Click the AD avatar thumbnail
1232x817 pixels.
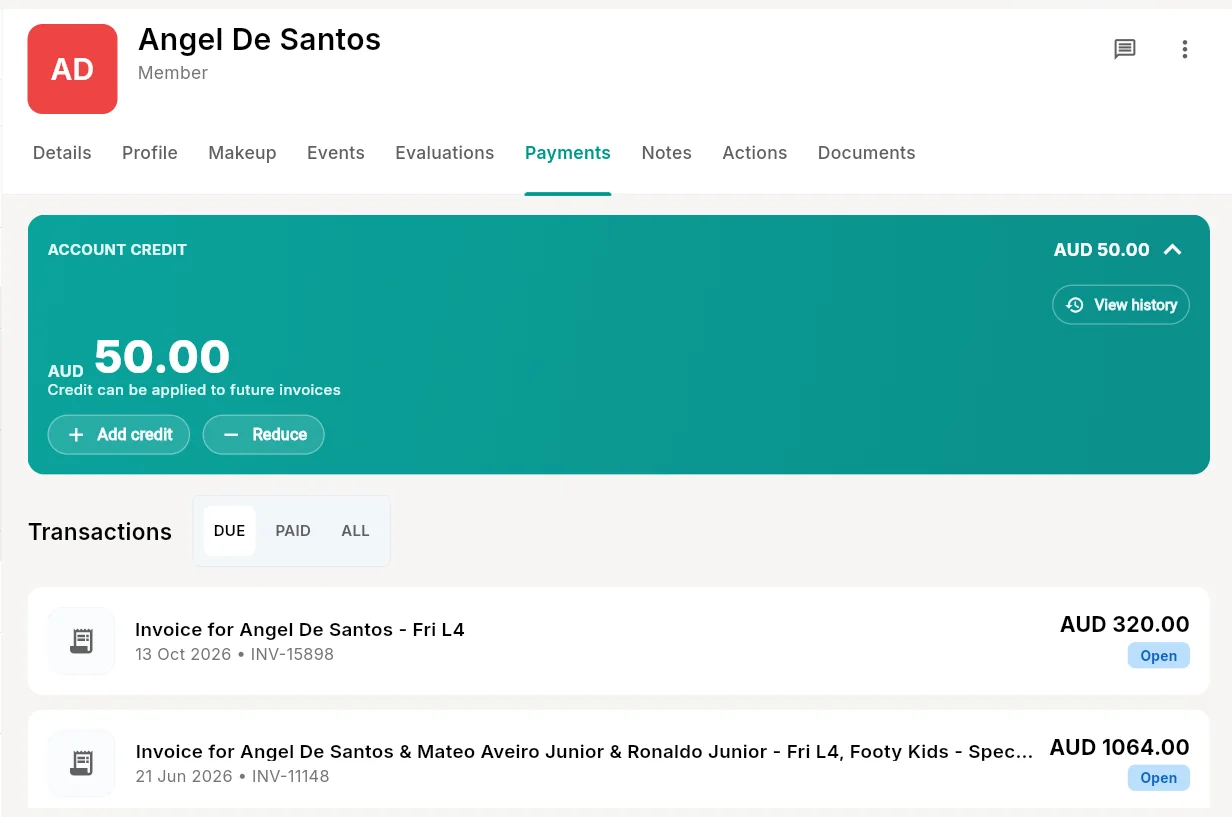(72, 69)
